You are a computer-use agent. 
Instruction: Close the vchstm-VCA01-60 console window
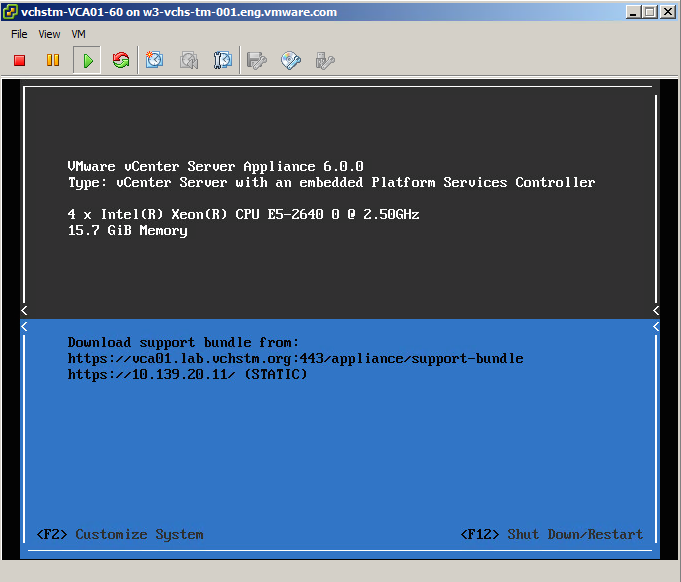click(x=668, y=12)
